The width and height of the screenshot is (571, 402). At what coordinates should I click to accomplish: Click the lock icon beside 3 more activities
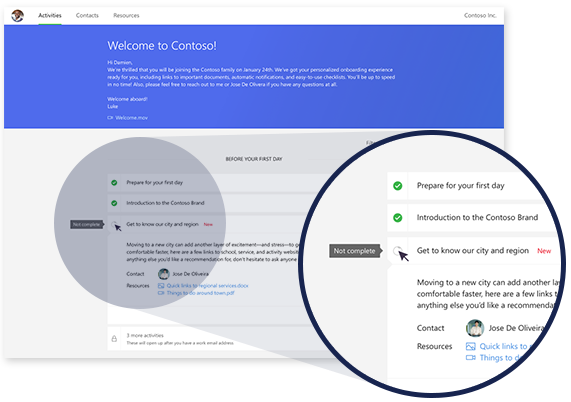pyautogui.click(x=114, y=339)
